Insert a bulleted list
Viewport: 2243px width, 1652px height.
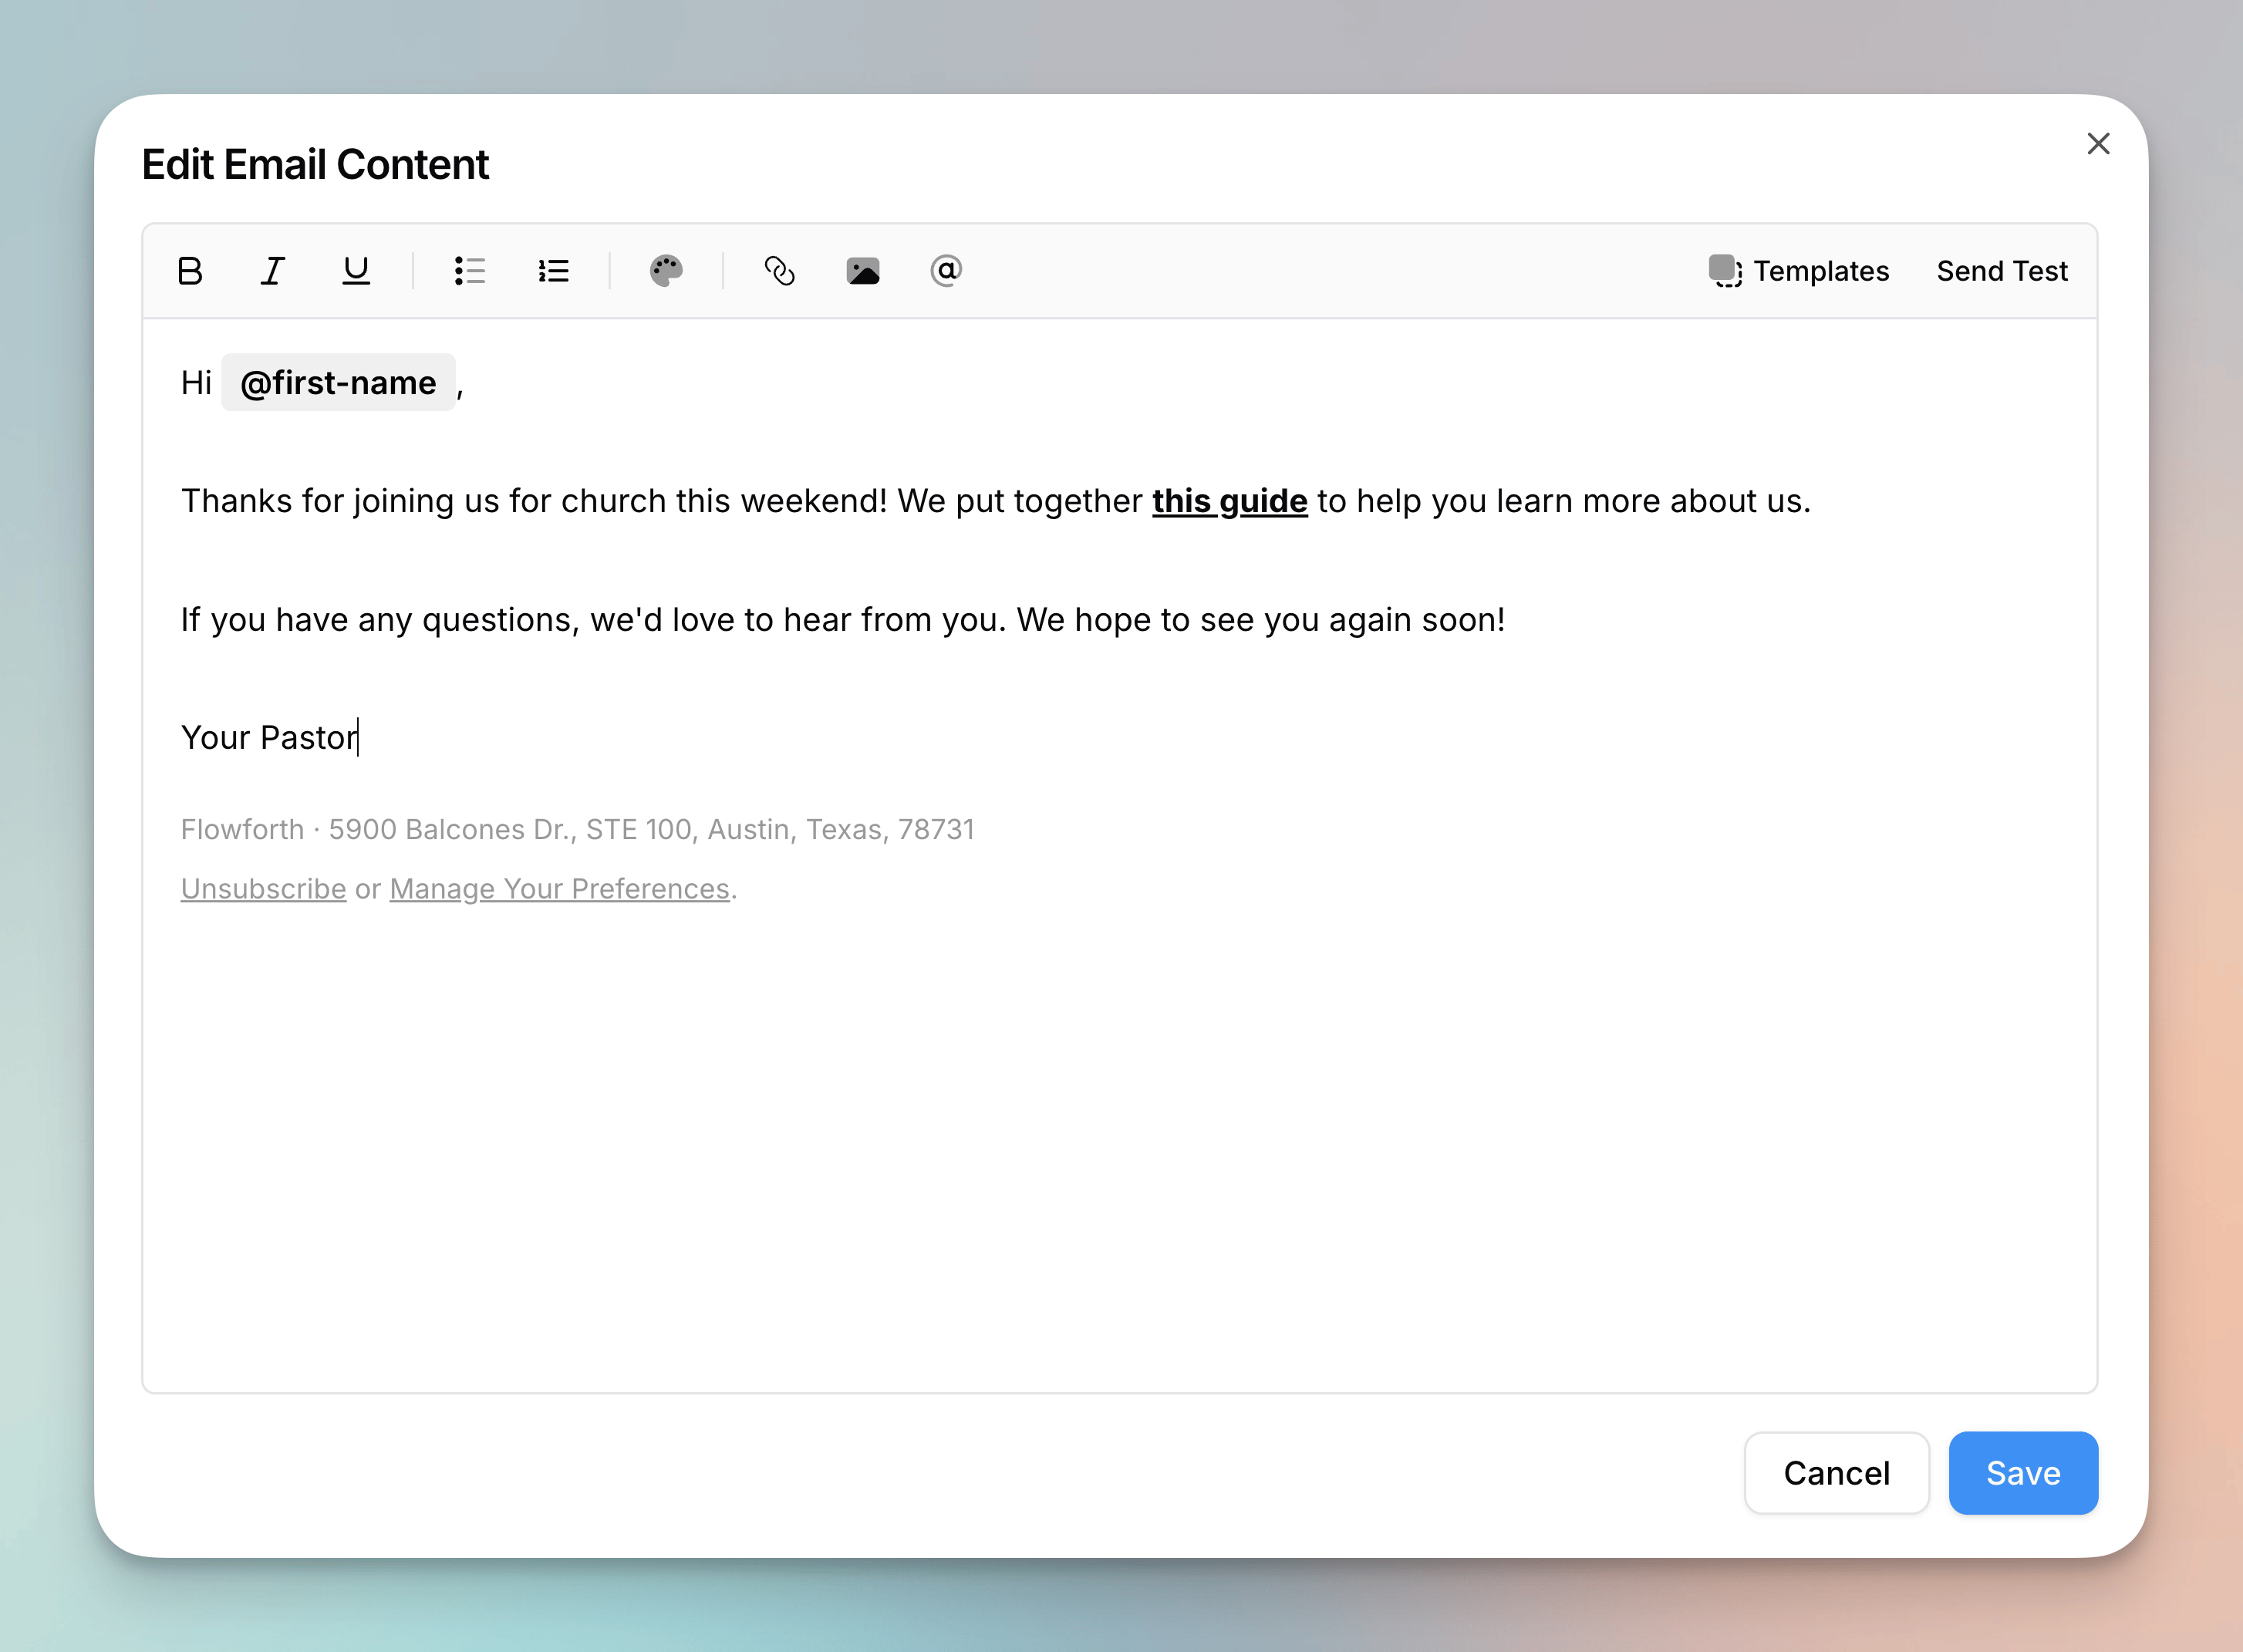point(469,271)
